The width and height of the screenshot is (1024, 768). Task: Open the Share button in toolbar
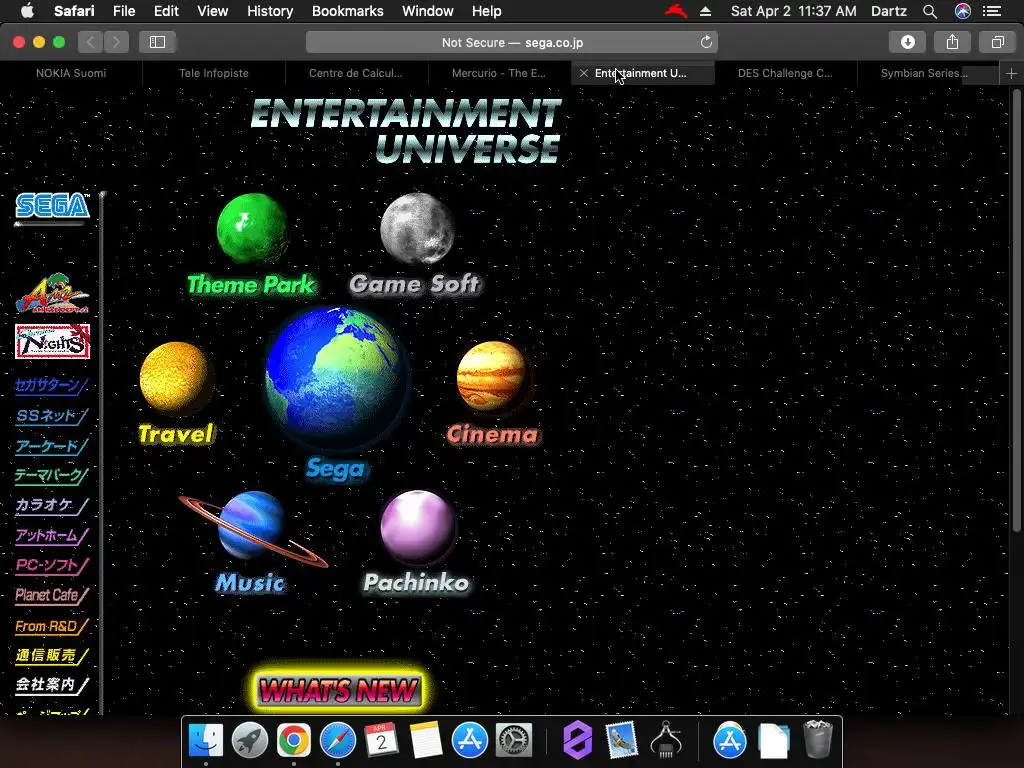pyautogui.click(x=952, y=42)
